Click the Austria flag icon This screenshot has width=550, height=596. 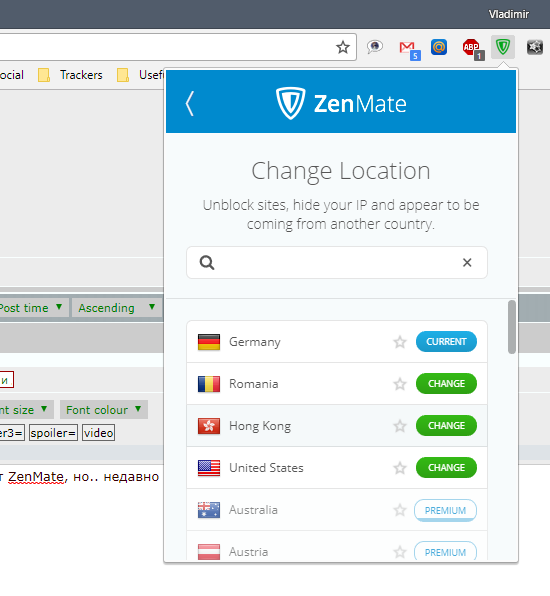click(x=209, y=552)
